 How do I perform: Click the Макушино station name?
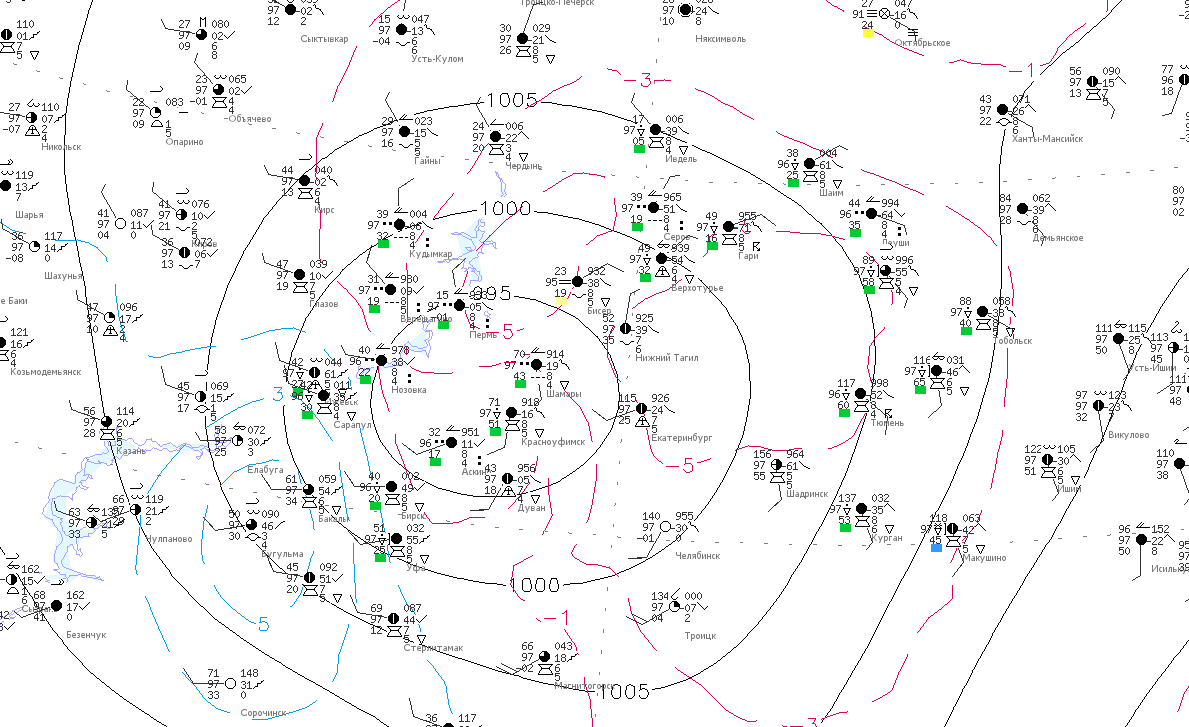click(x=984, y=558)
